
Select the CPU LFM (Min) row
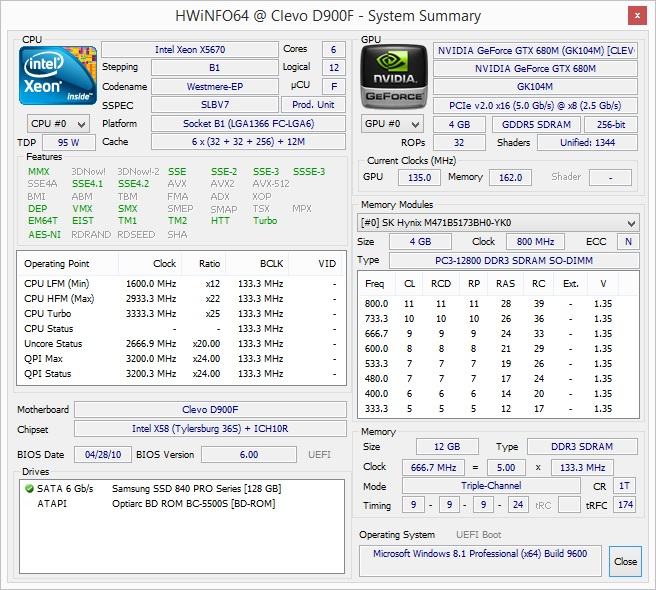click(x=181, y=284)
